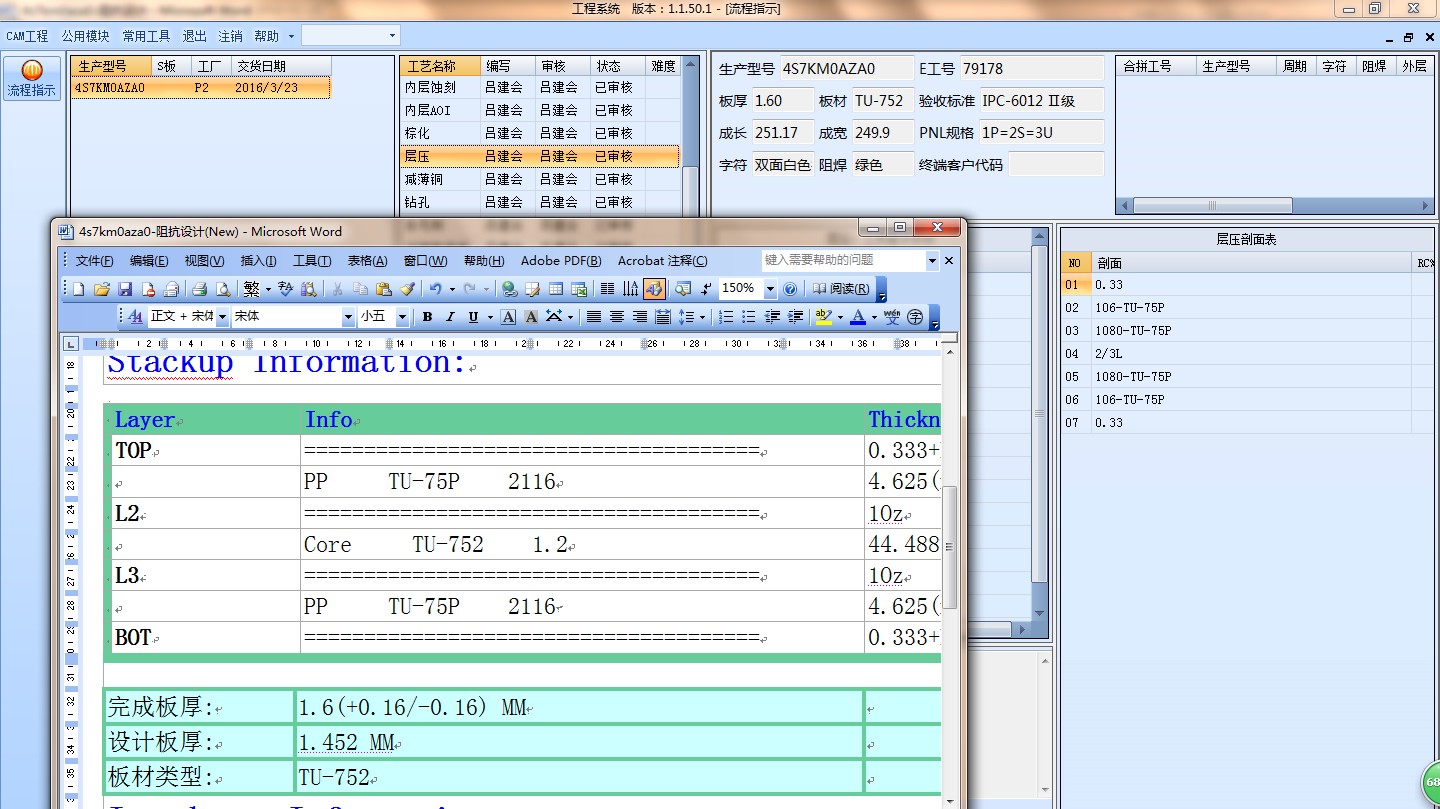Click the Phonetic Guide wén icon

[x=892, y=316]
